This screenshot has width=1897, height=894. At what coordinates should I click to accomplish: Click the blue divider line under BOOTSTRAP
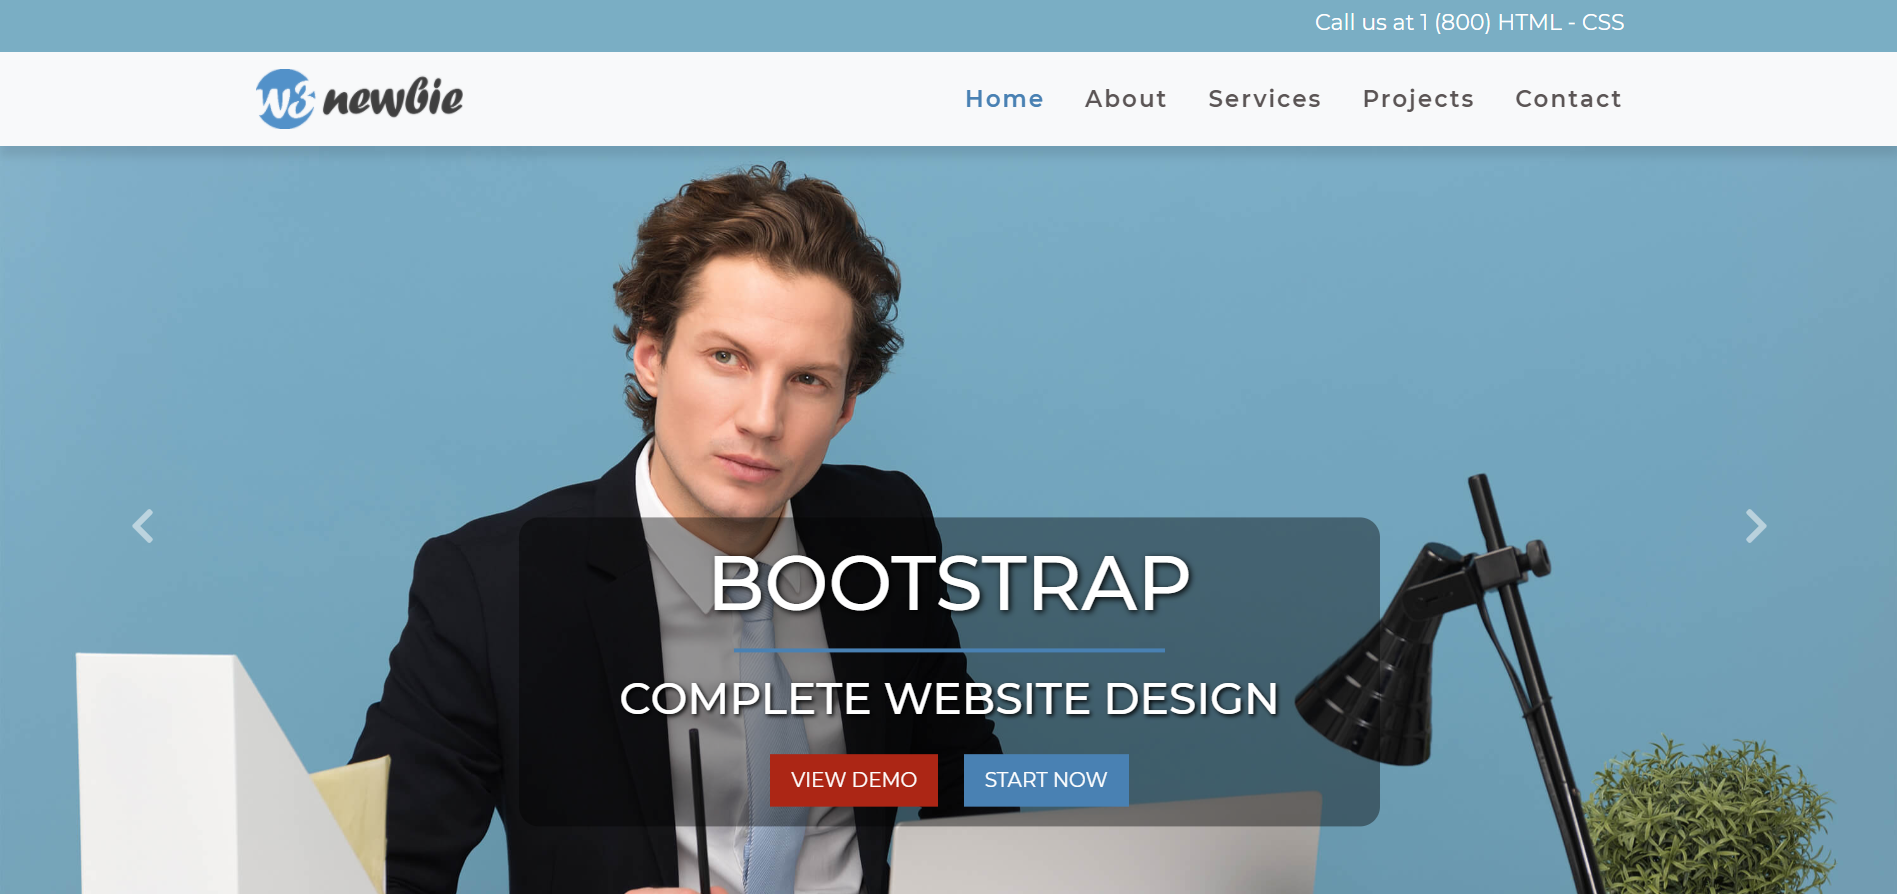click(x=949, y=650)
